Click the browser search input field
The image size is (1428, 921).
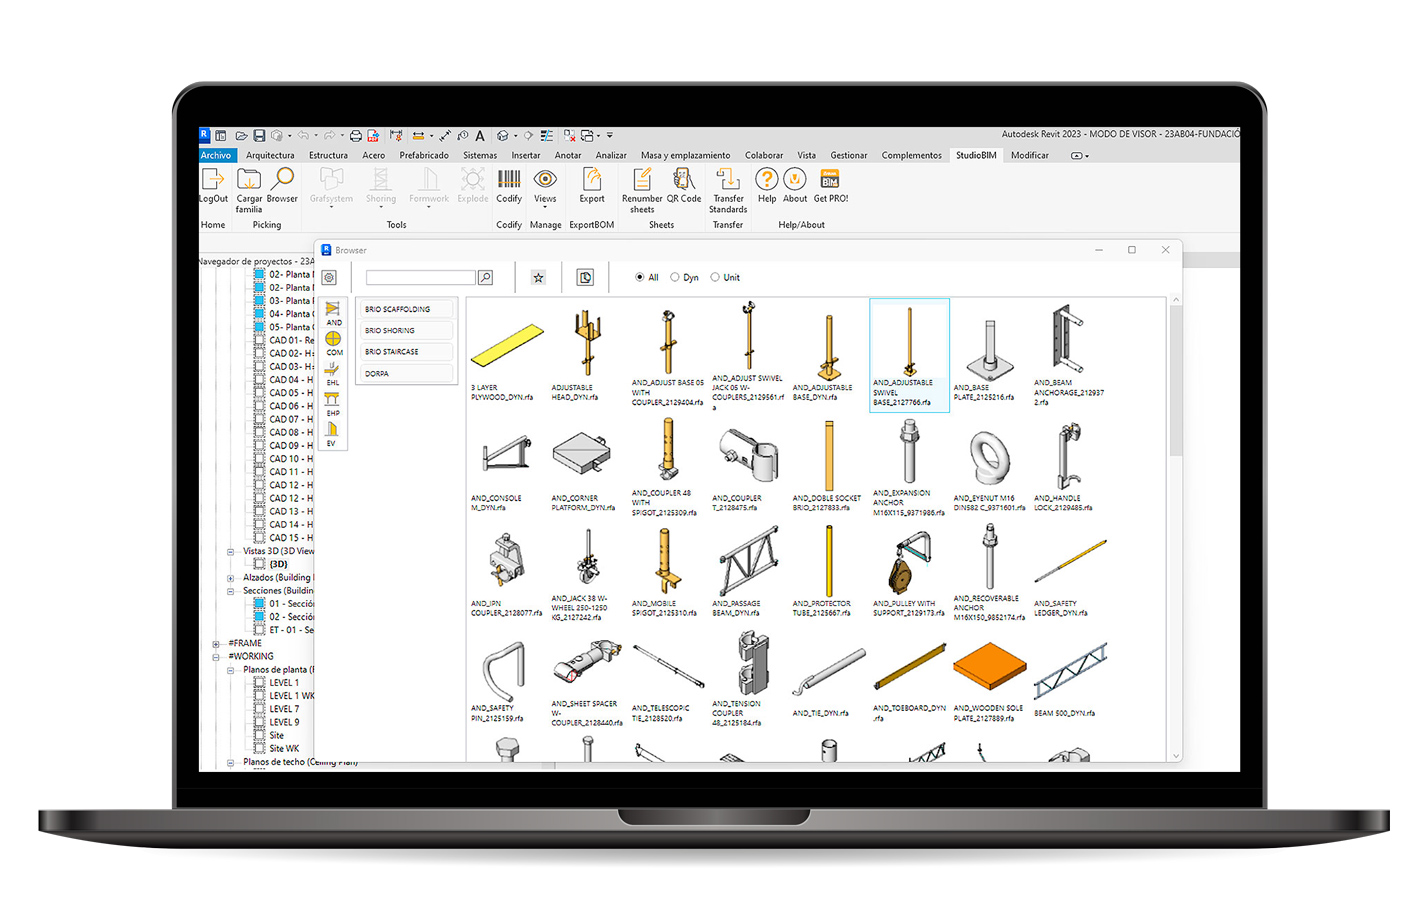(420, 278)
